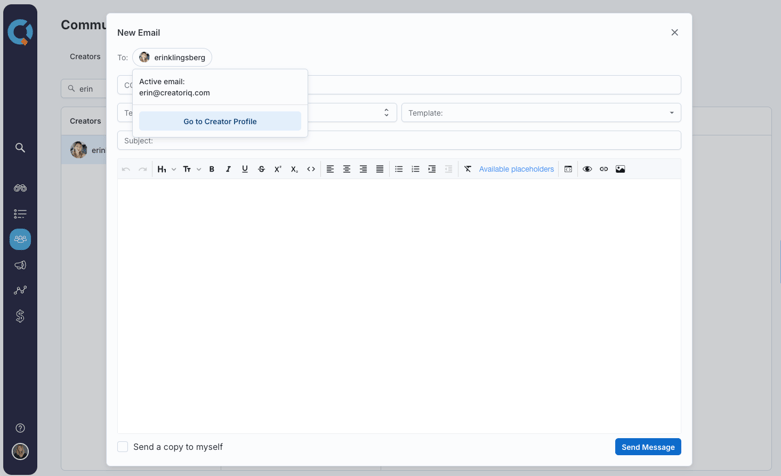Start a bulleted list
Screen dimensions: 781x476
[399, 169]
